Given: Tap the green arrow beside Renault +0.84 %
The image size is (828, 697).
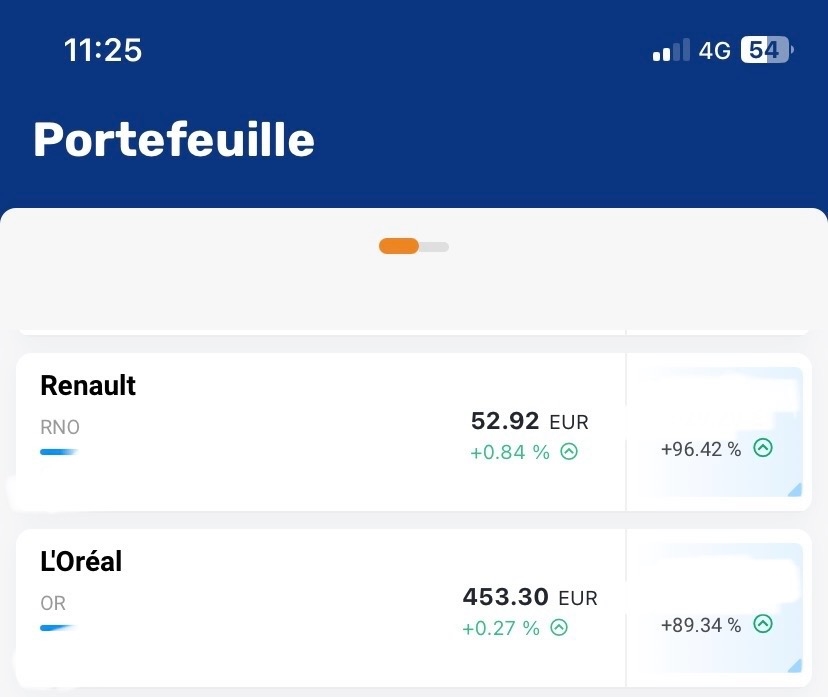Looking at the screenshot, I should pos(569,452).
